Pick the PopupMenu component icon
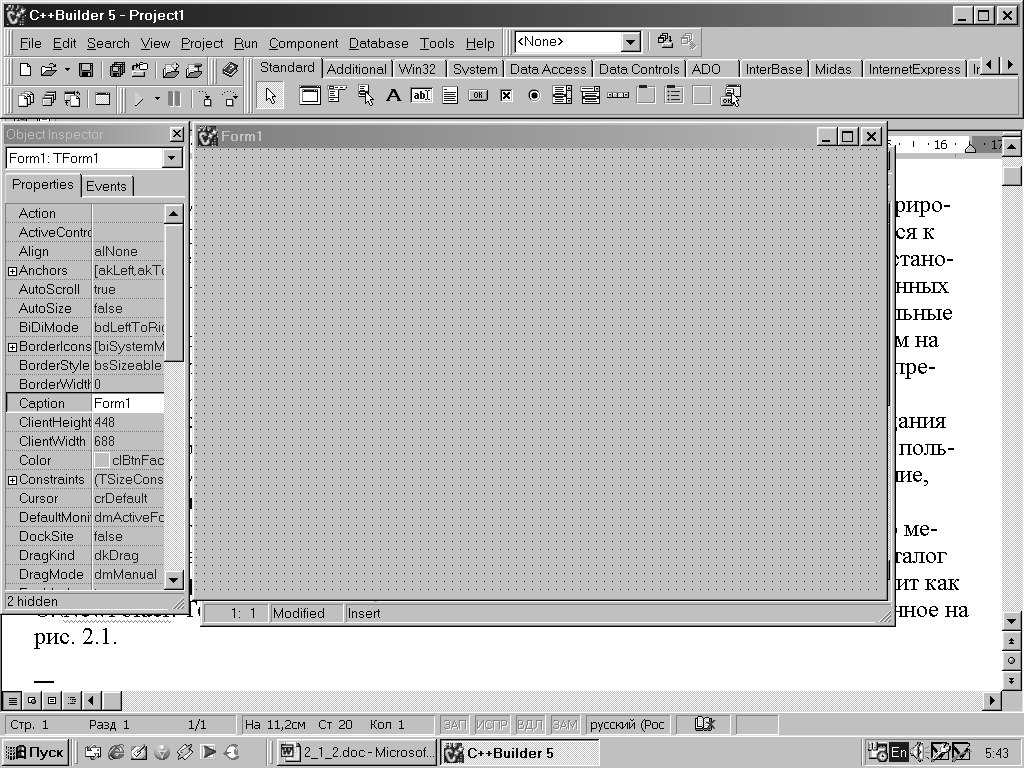This screenshot has width=1024, height=768. click(x=366, y=96)
